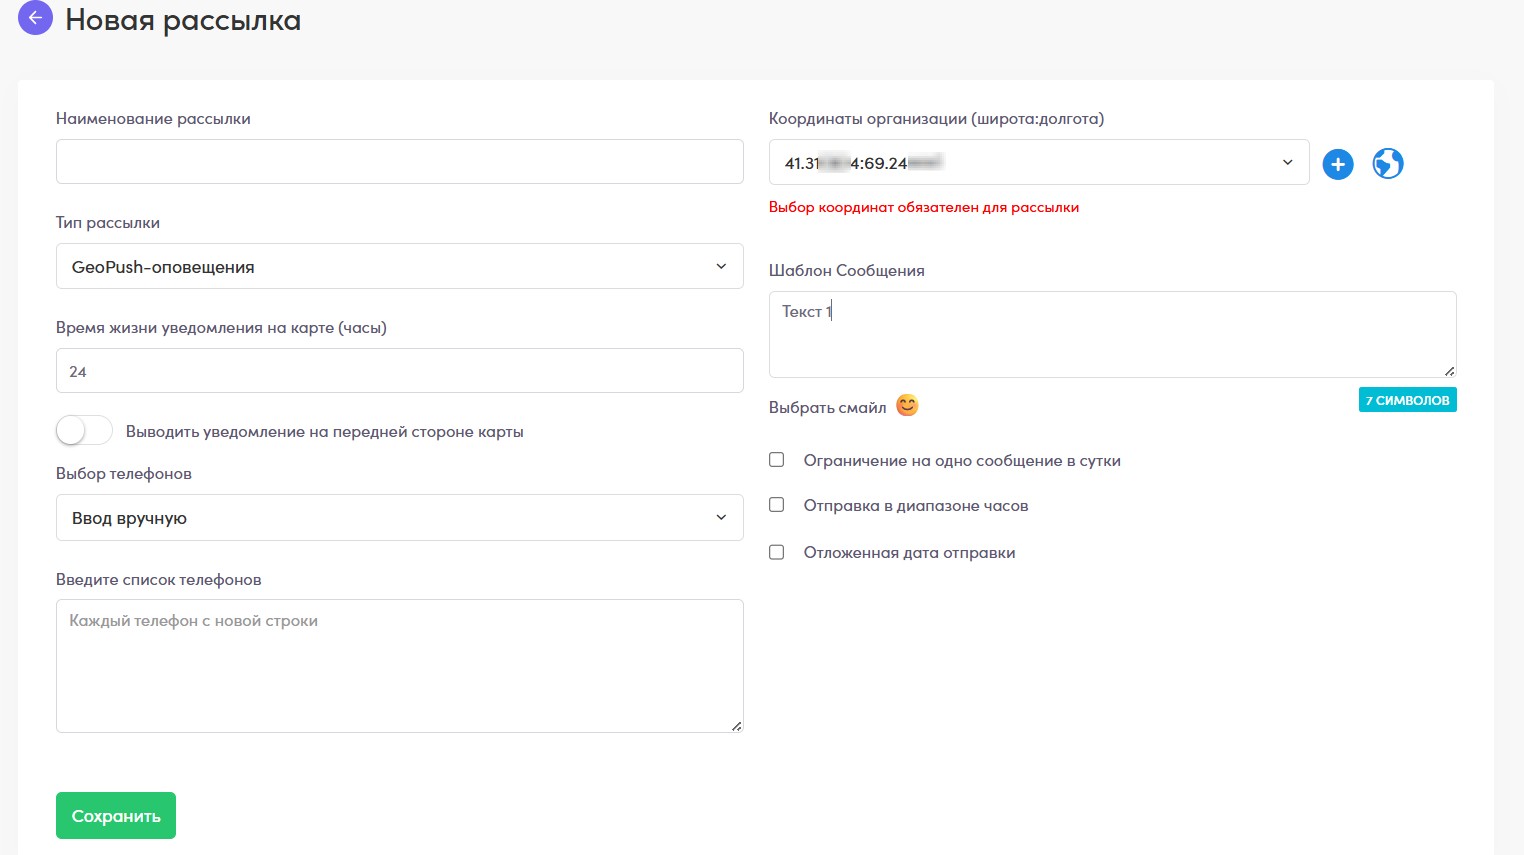
Task: Click the phone list textarea resize handle
Action: pyautogui.click(x=736, y=725)
